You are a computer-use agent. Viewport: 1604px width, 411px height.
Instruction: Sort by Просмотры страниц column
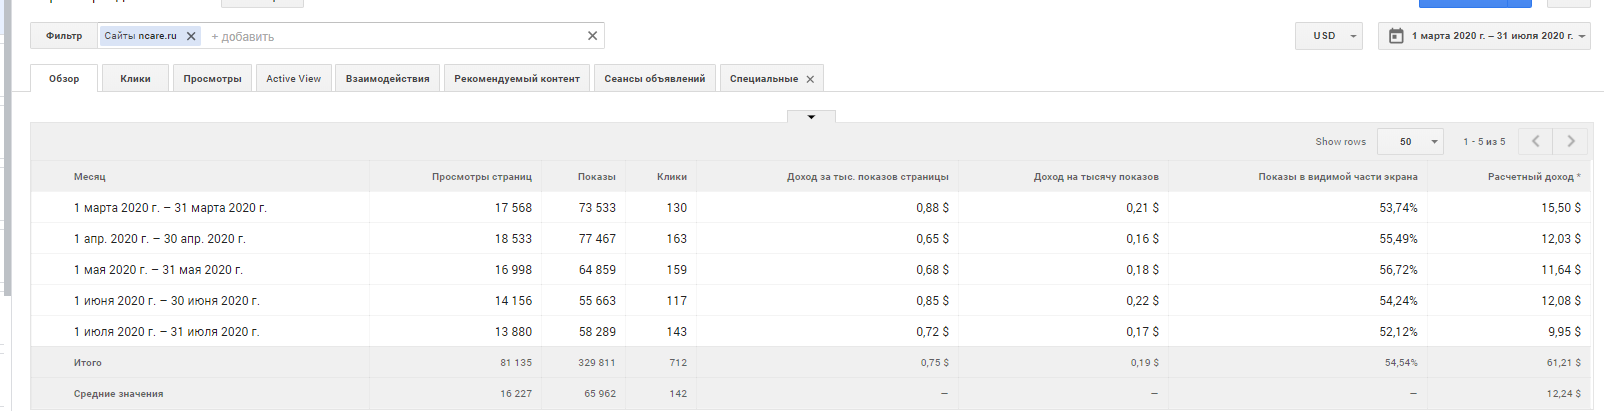[x=481, y=177]
